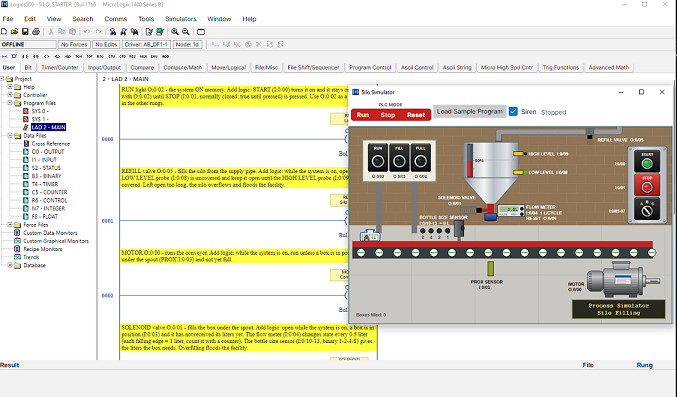Screen dimensions: 677x397
Task: Click the selector switch knob in simulator
Action: (x=647, y=211)
